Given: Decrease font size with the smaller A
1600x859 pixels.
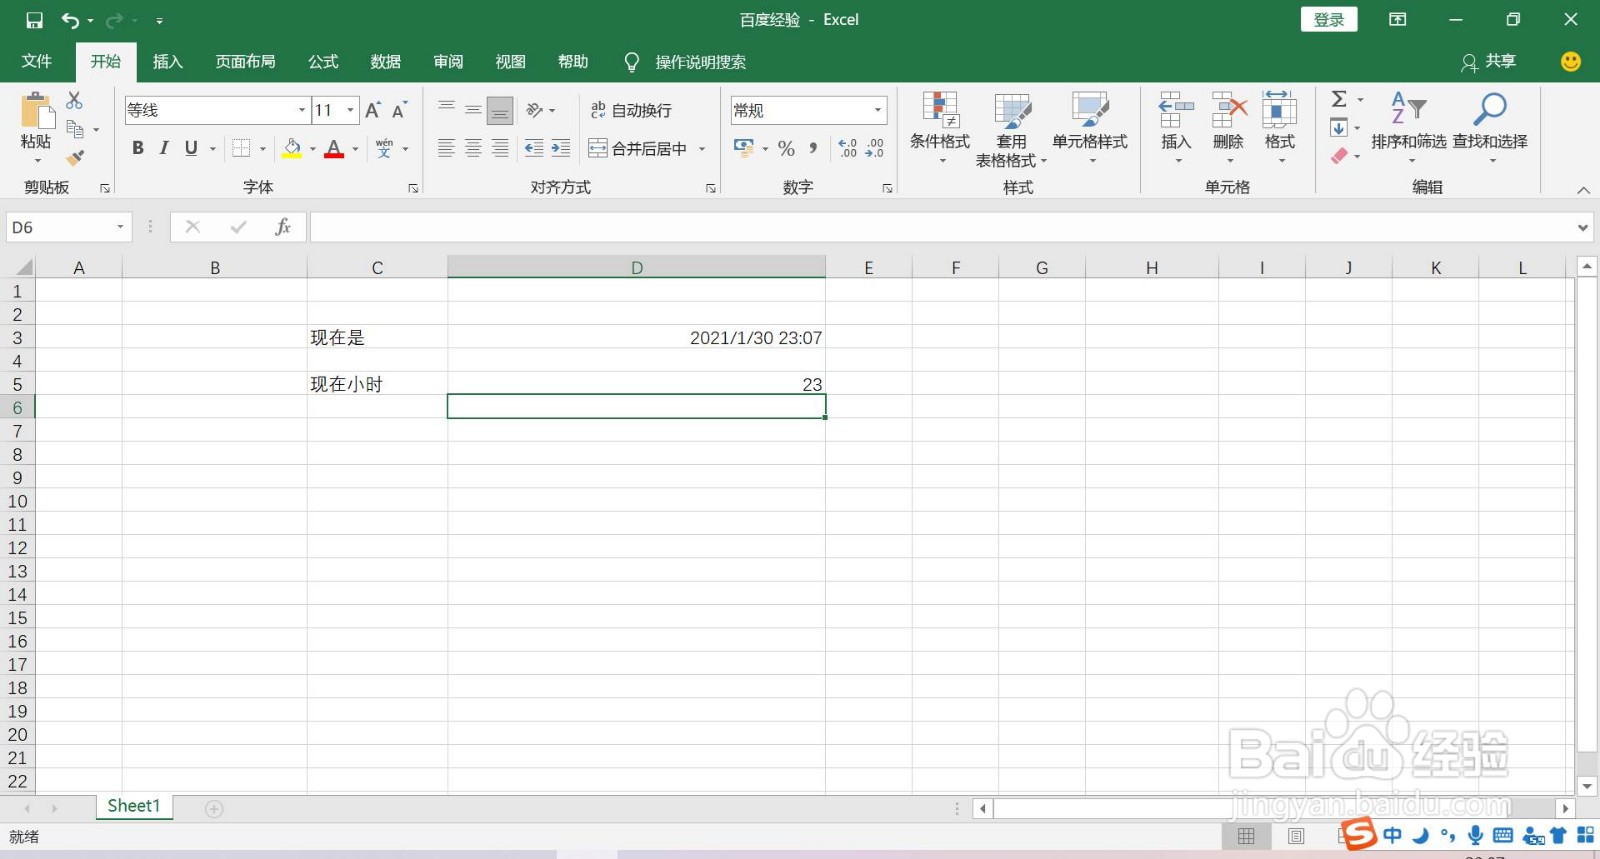Looking at the screenshot, I should point(399,110).
